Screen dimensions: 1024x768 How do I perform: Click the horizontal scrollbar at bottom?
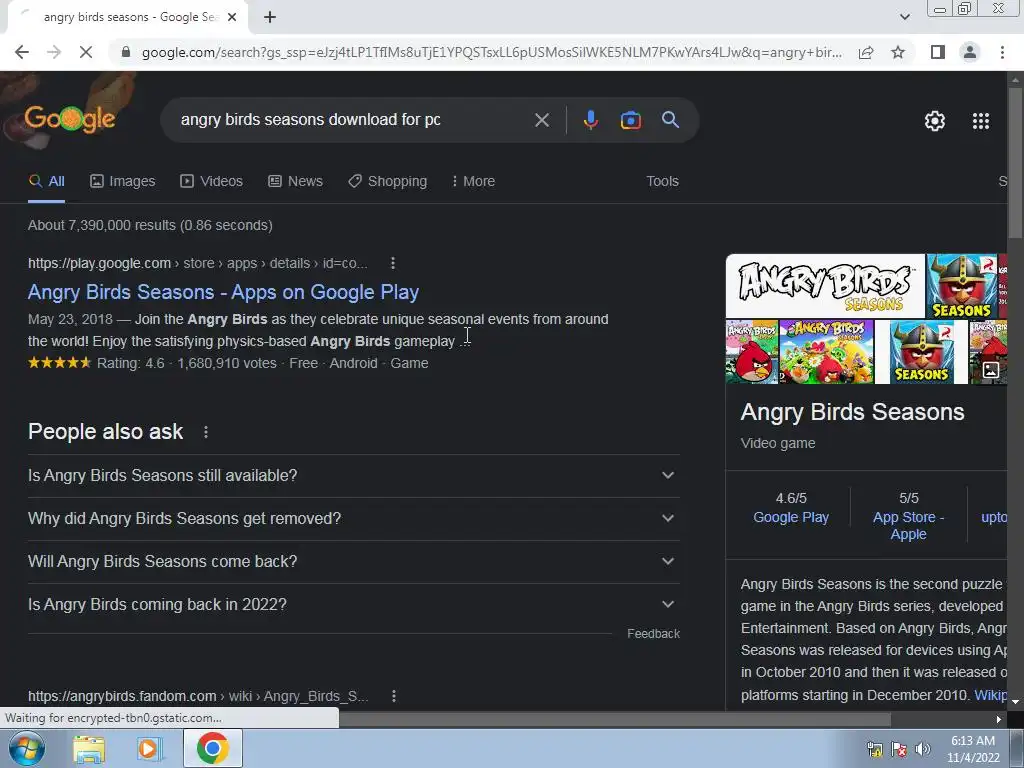click(615, 719)
